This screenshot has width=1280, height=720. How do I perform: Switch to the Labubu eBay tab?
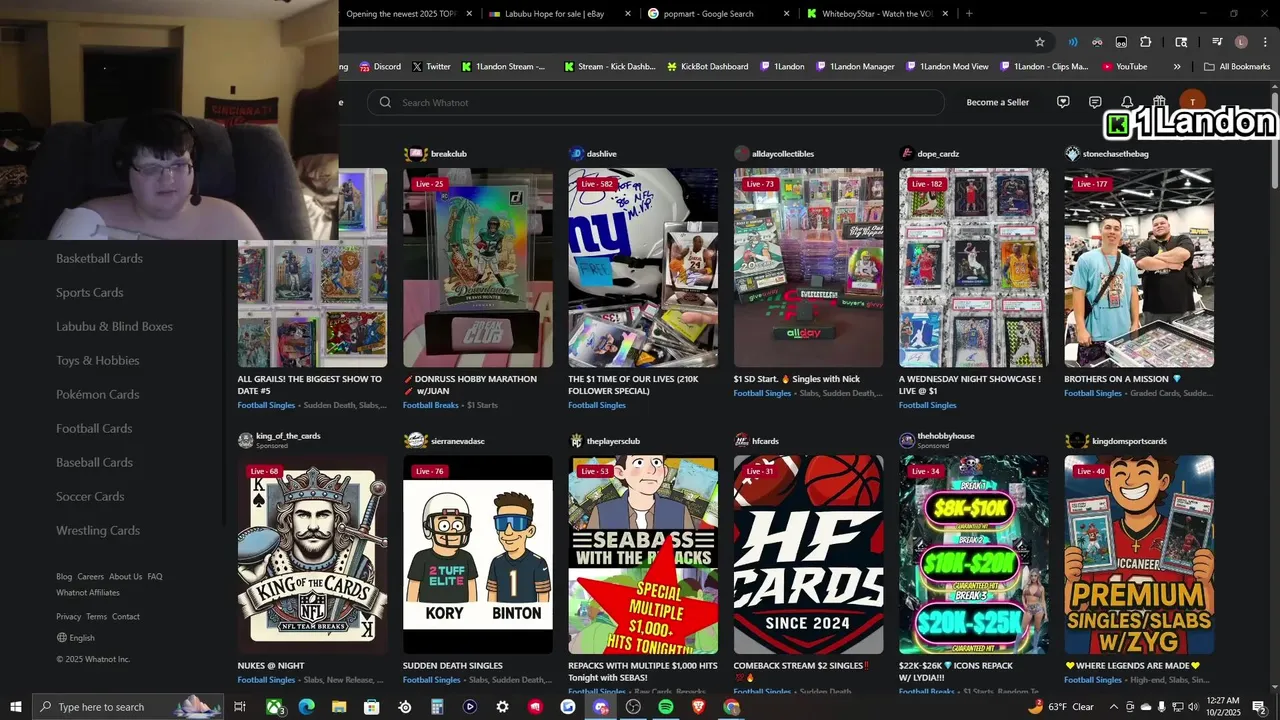558,14
